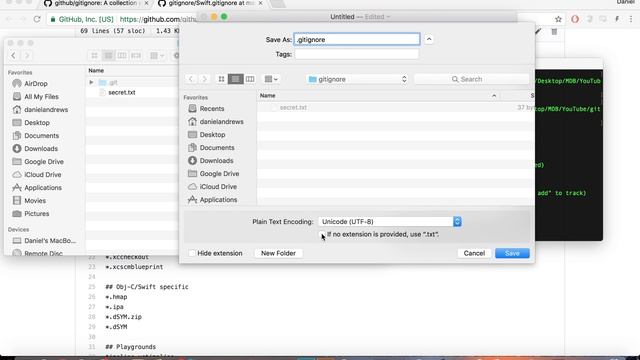Screen dimensions: 640x360
Task: Switch Finder window to column view
Action: [x=122, y=56]
